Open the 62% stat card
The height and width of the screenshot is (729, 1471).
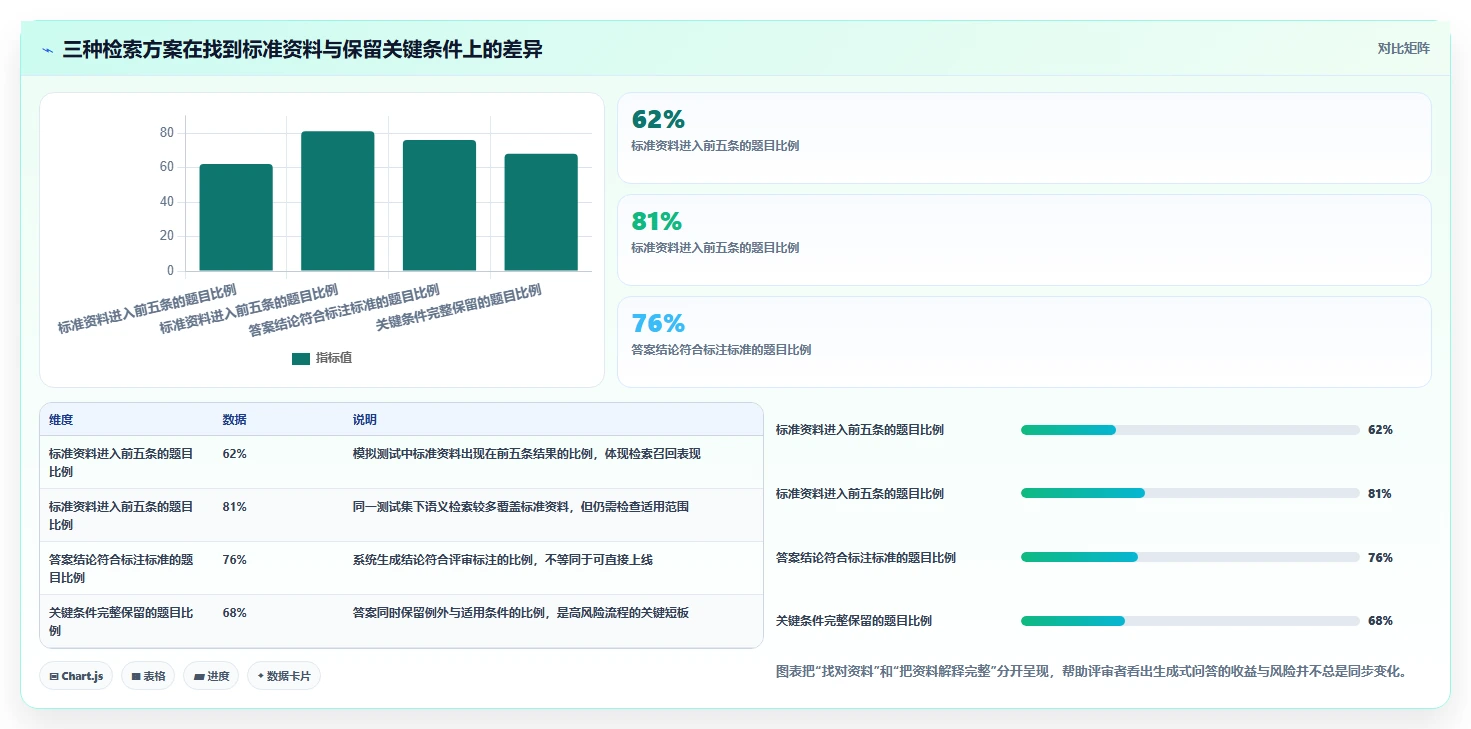click(x=1024, y=138)
